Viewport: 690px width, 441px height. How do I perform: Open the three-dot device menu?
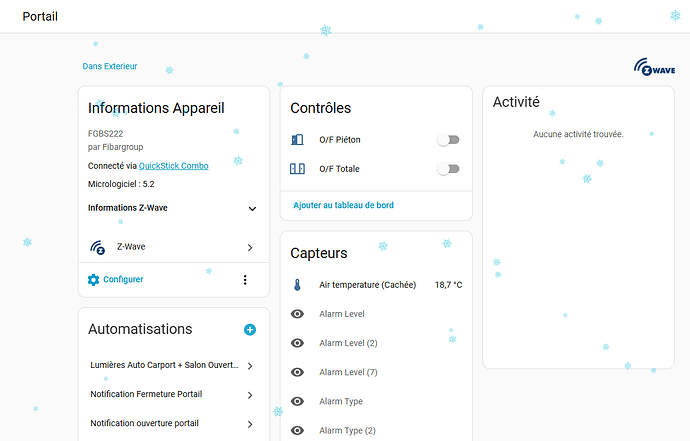click(x=245, y=280)
